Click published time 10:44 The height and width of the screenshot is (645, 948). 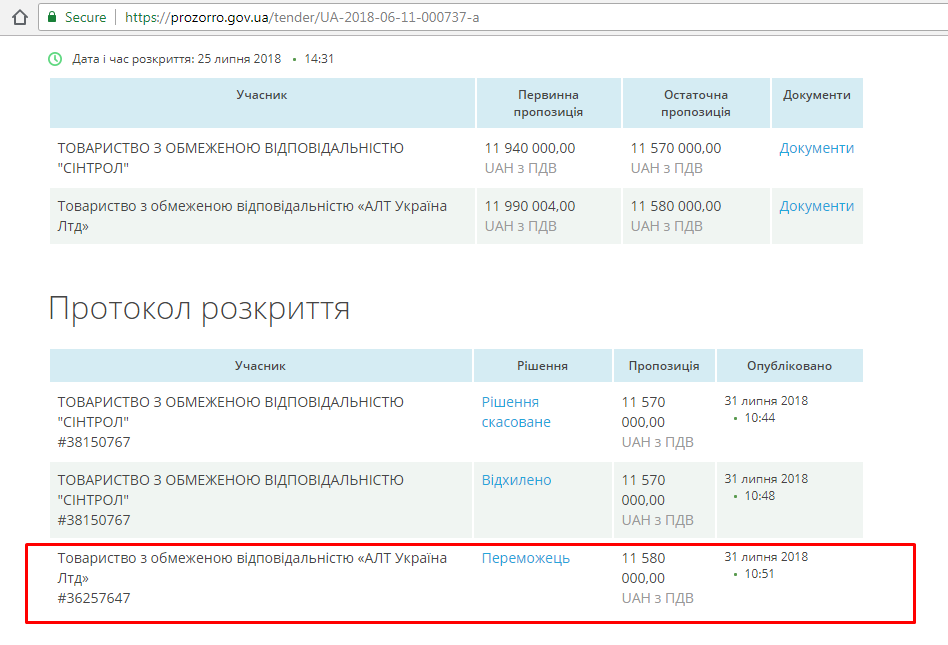[x=759, y=418]
